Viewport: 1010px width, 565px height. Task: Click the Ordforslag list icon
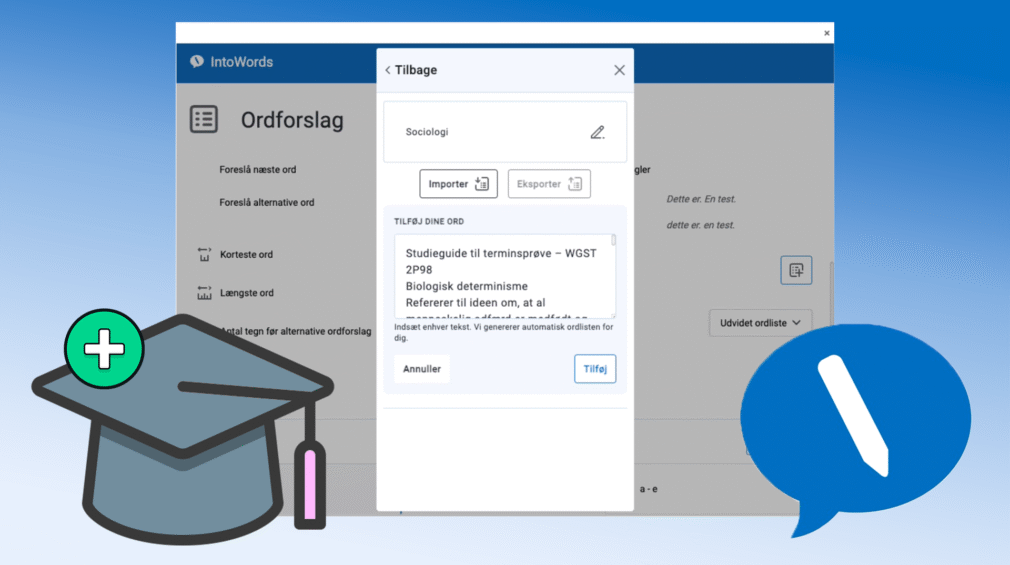[204, 120]
